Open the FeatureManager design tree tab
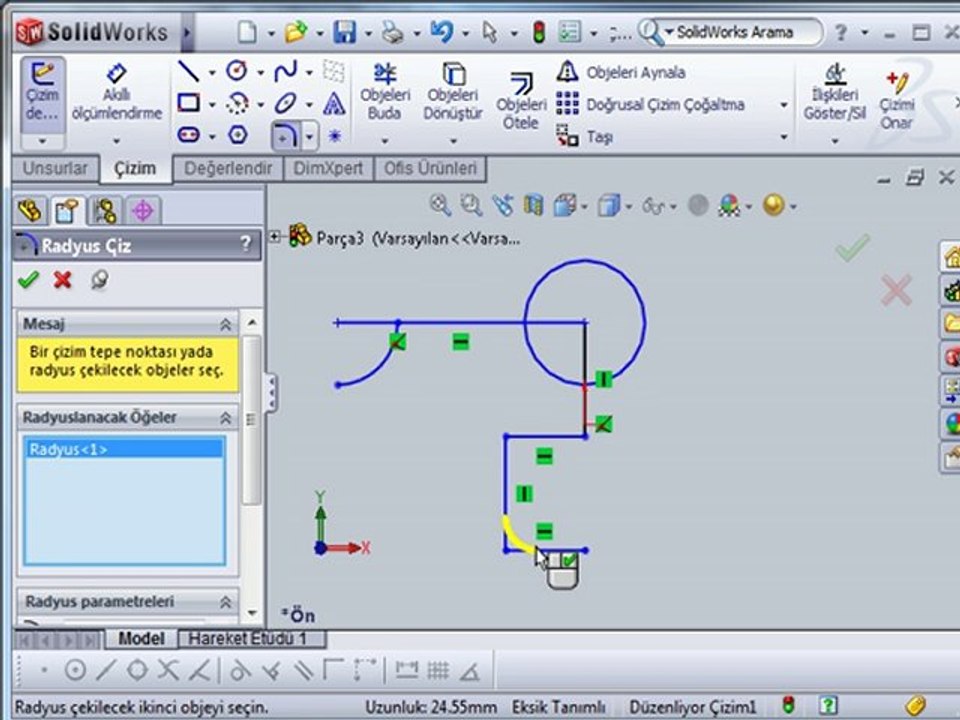This screenshot has width=960, height=720. pos(30,211)
